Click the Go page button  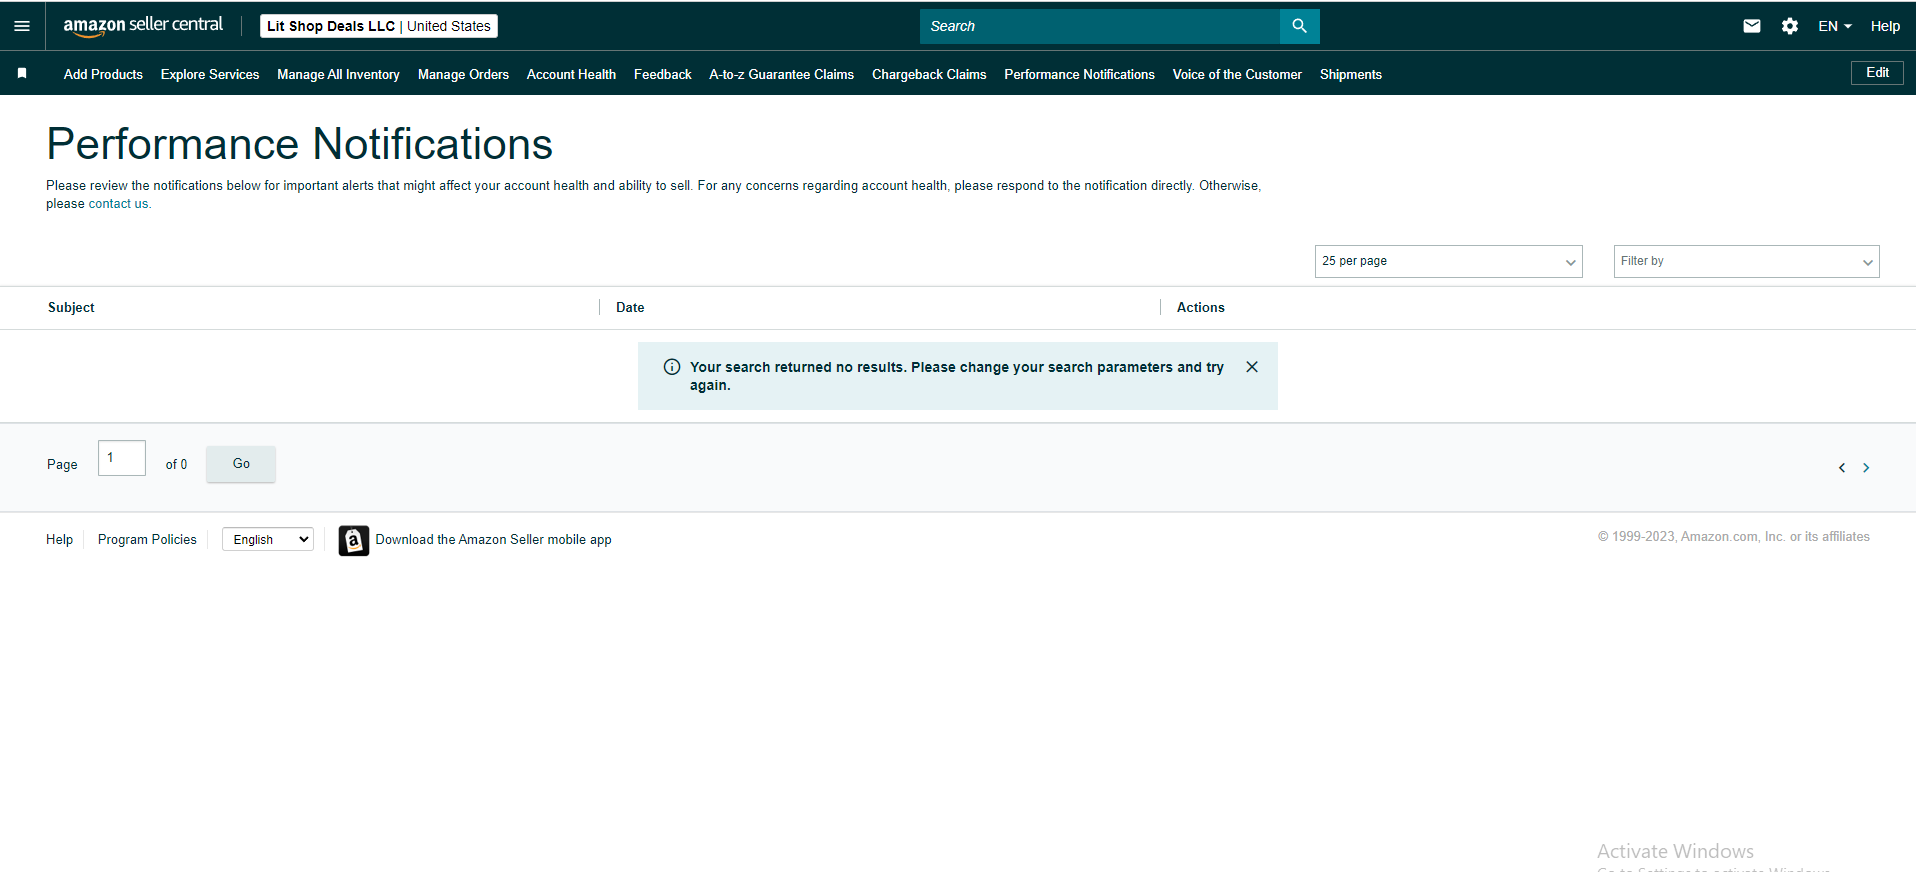point(241,464)
